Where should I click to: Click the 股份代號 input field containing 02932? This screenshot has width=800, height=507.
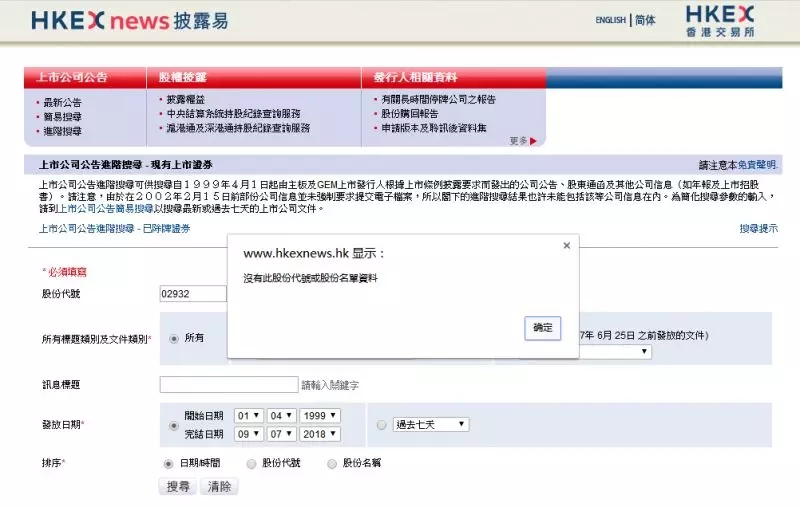[193, 294]
